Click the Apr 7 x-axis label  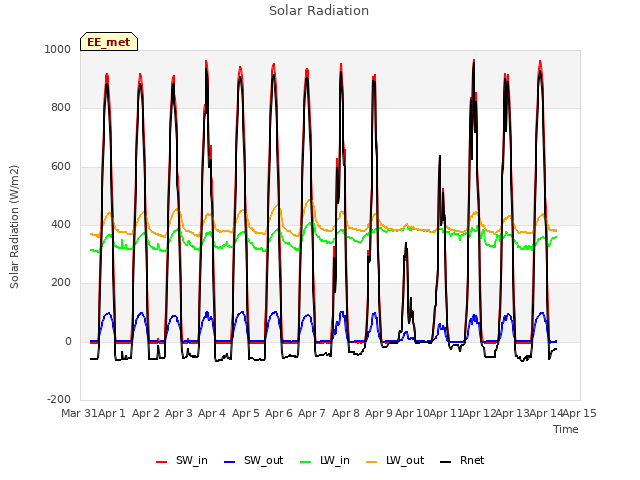312,413
